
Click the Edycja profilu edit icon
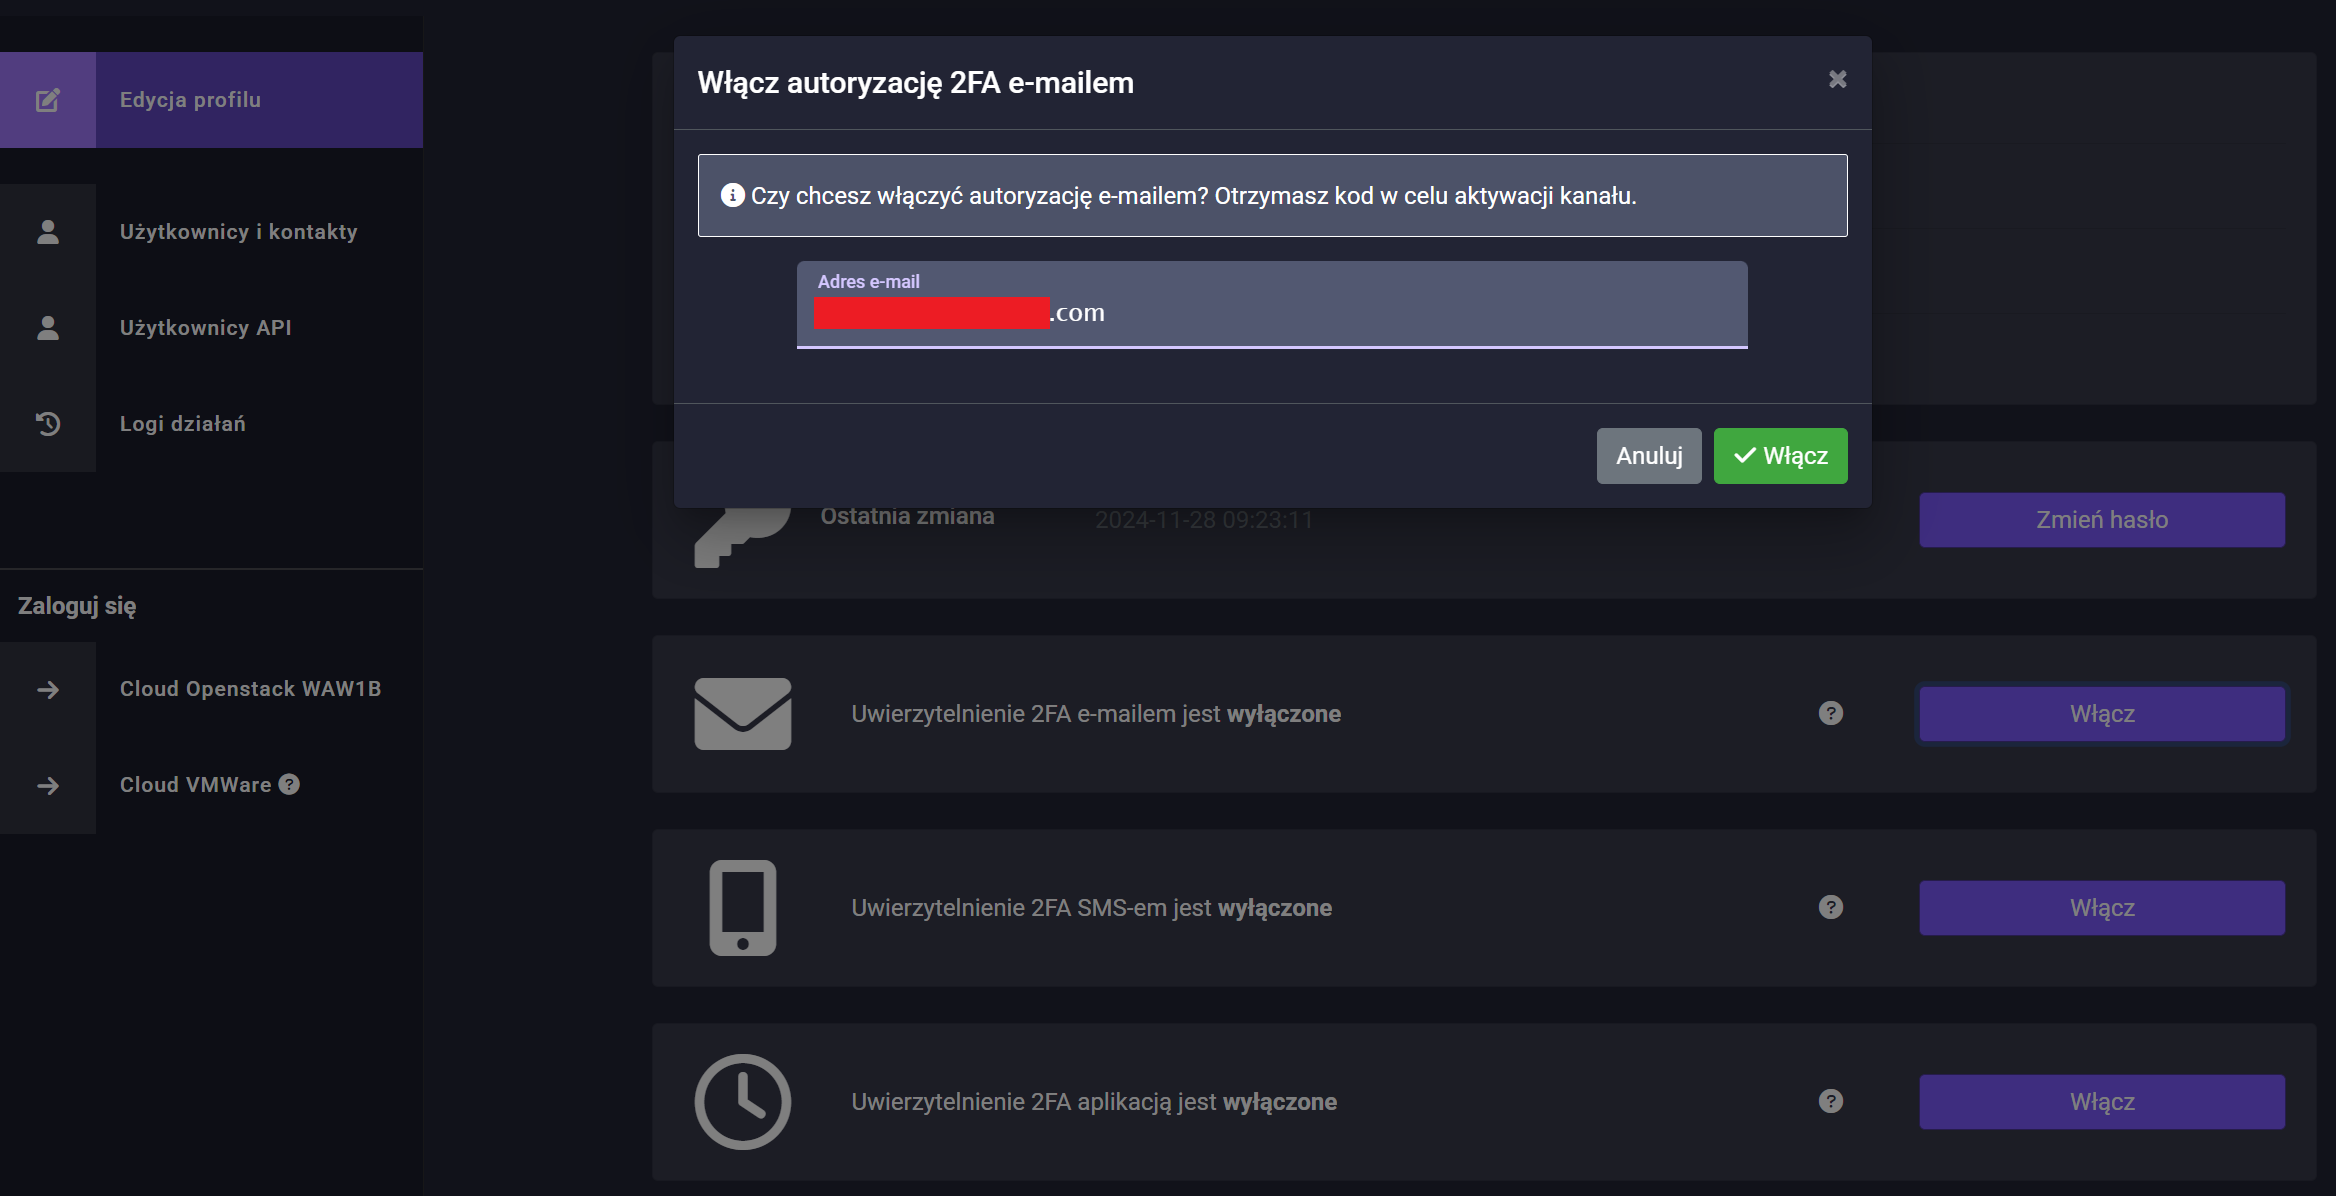coord(48,100)
